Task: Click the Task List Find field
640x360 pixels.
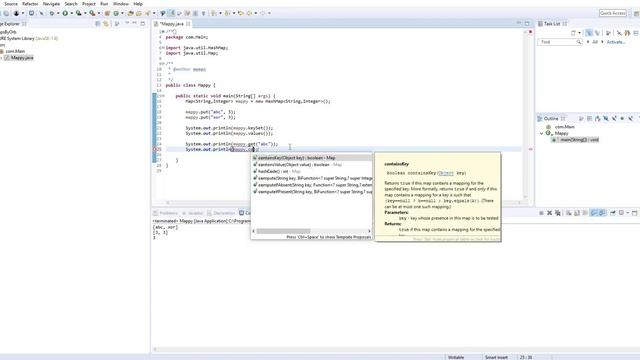Action: point(560,42)
